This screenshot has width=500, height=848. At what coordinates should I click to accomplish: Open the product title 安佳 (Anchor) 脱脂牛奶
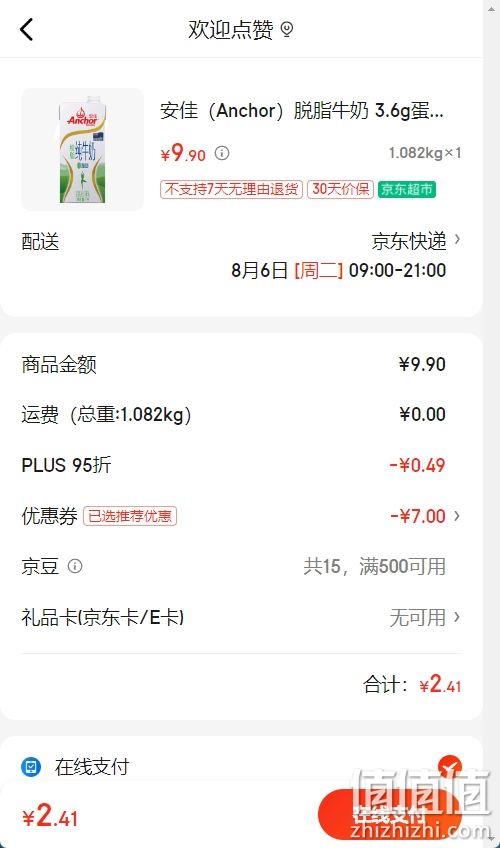(x=302, y=110)
